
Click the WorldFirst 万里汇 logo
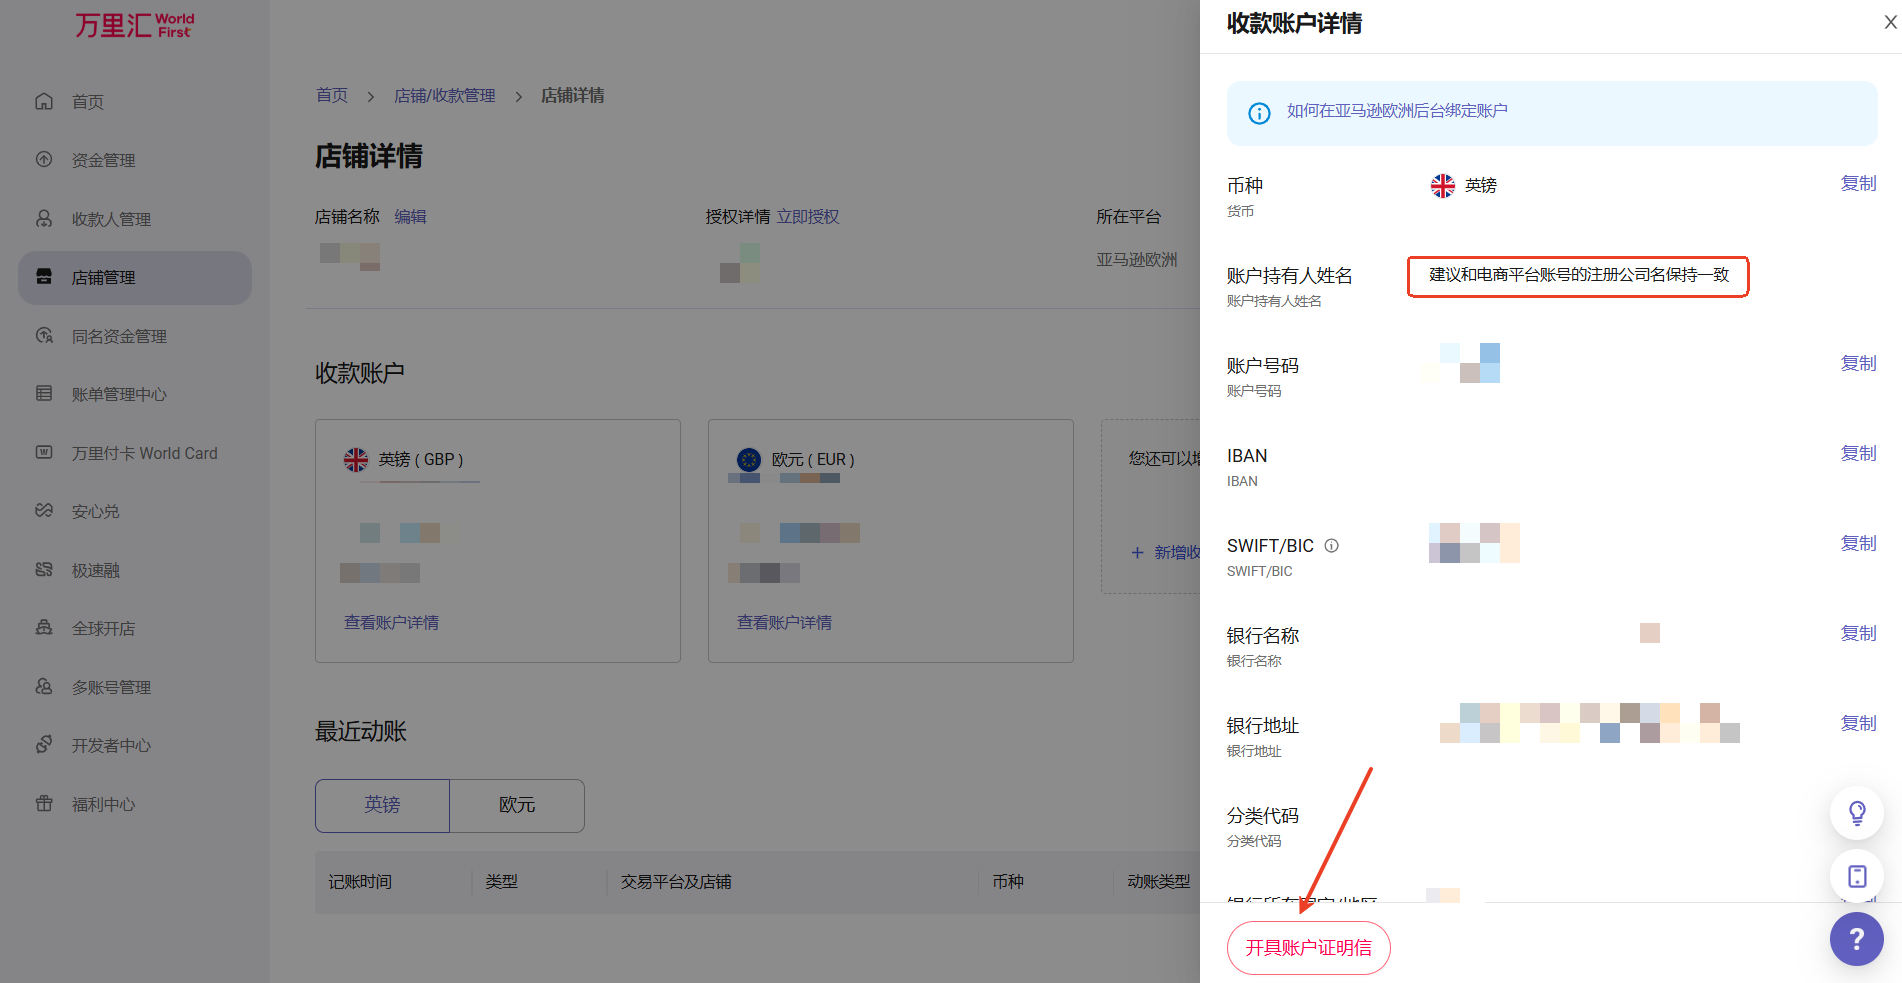134,25
